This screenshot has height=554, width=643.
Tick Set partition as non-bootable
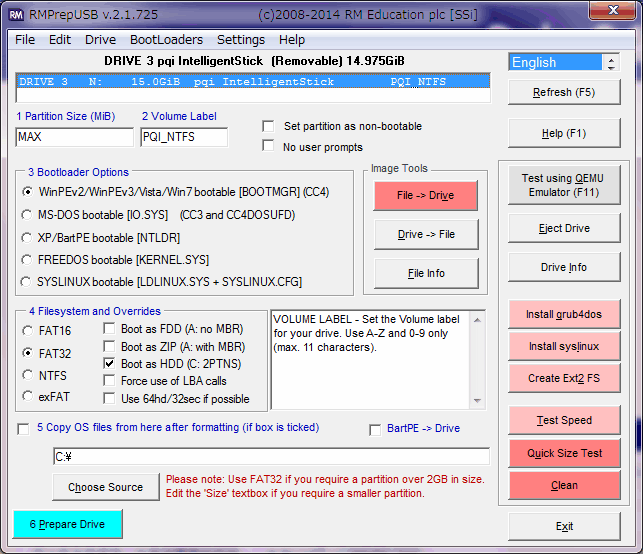coord(268,126)
